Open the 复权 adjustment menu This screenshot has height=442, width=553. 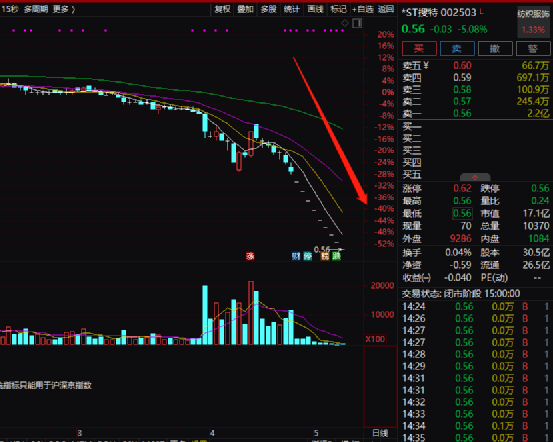pos(223,10)
